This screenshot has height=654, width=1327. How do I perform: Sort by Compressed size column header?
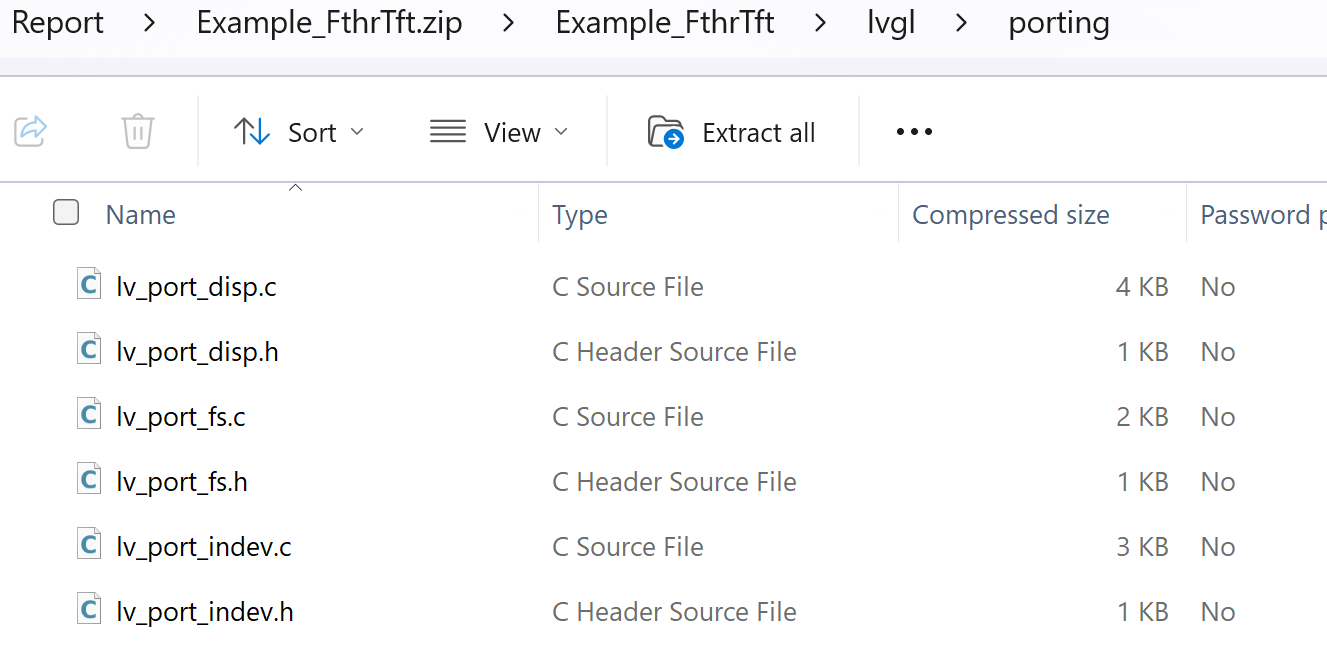tap(1010, 215)
